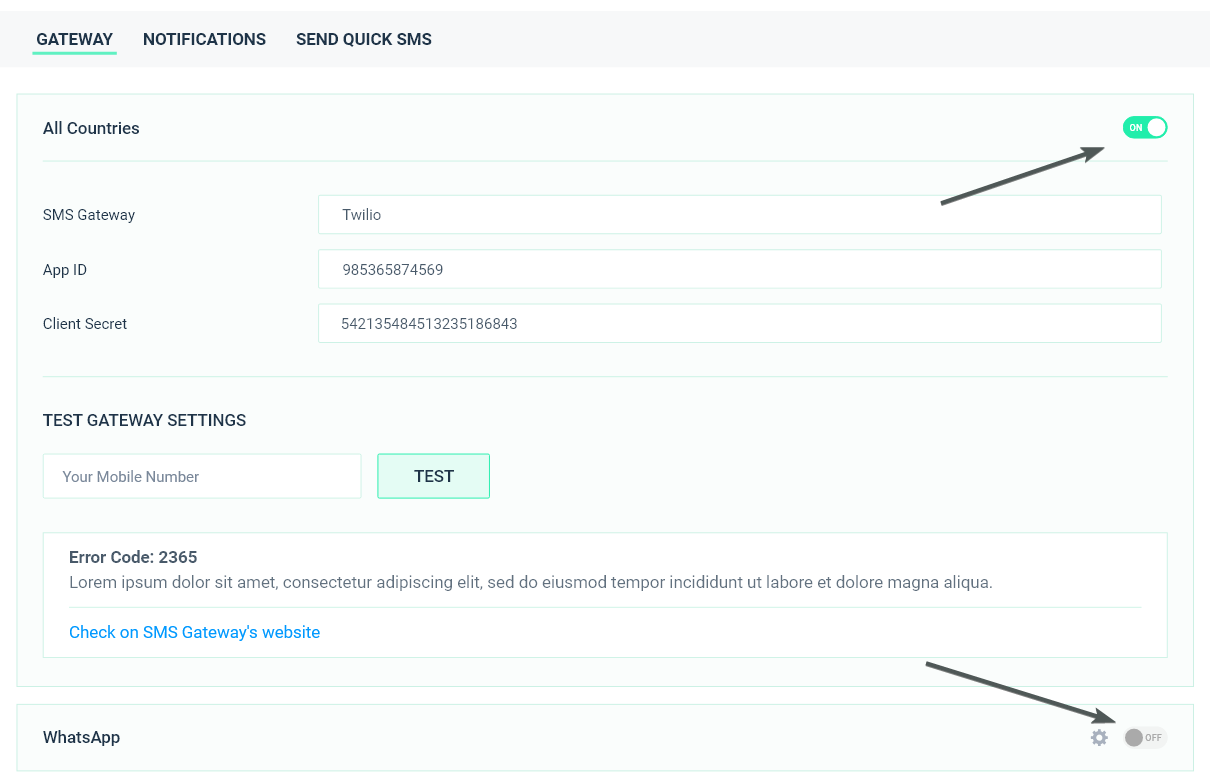Enable the WhatsApp toggle switch

[1145, 738]
